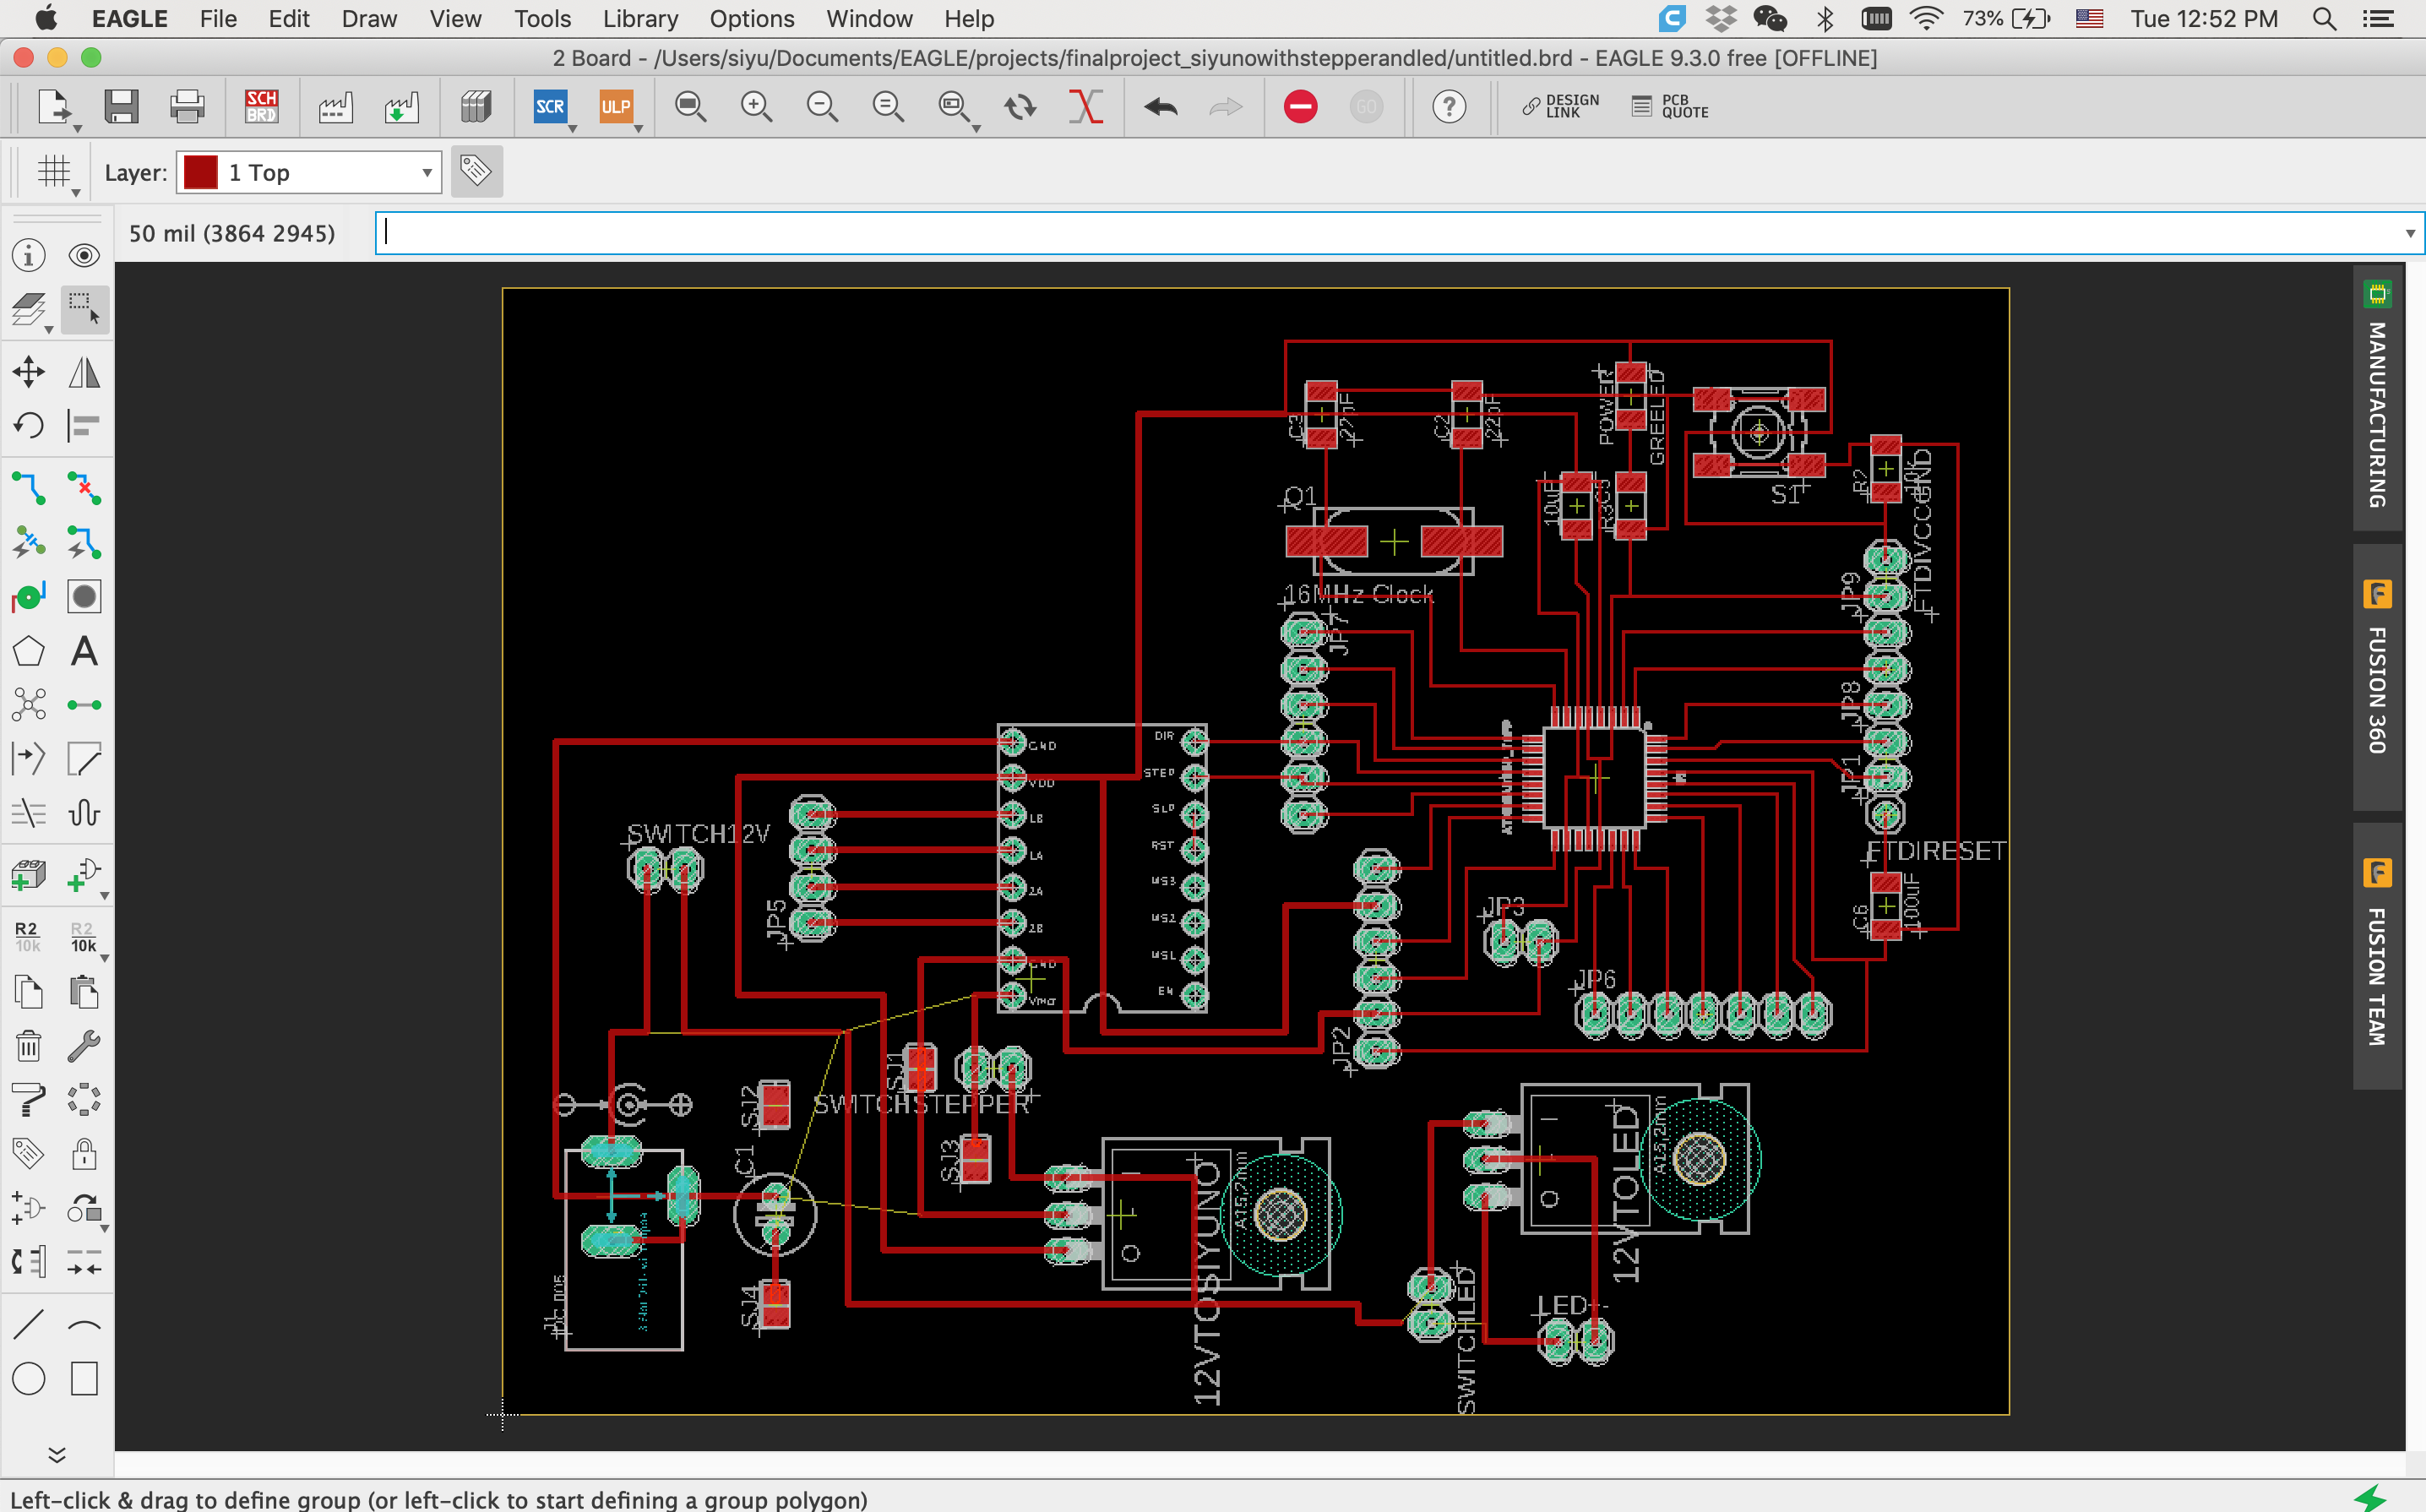Select the Route airwire tool
Image resolution: width=2426 pixels, height=1512 pixels.
(x=29, y=489)
